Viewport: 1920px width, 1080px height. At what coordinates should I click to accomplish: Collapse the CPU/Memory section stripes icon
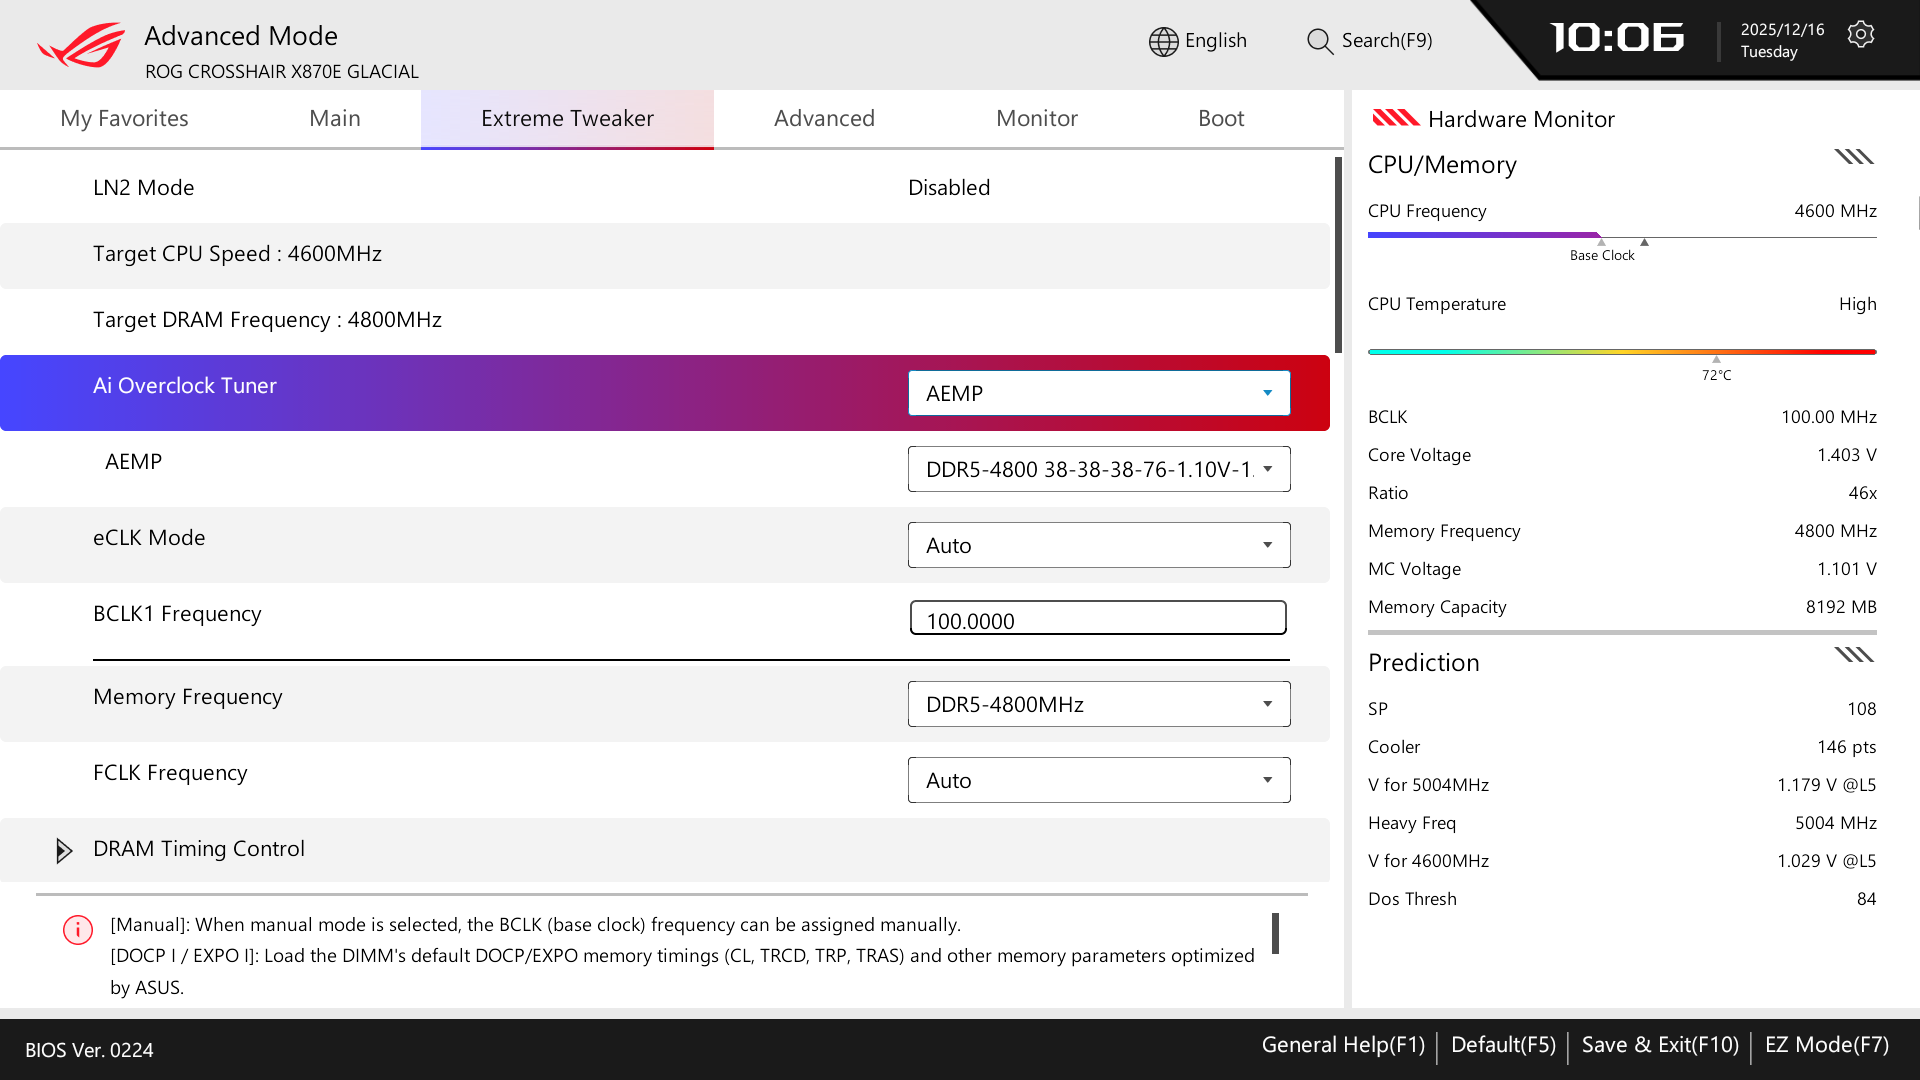1853,157
